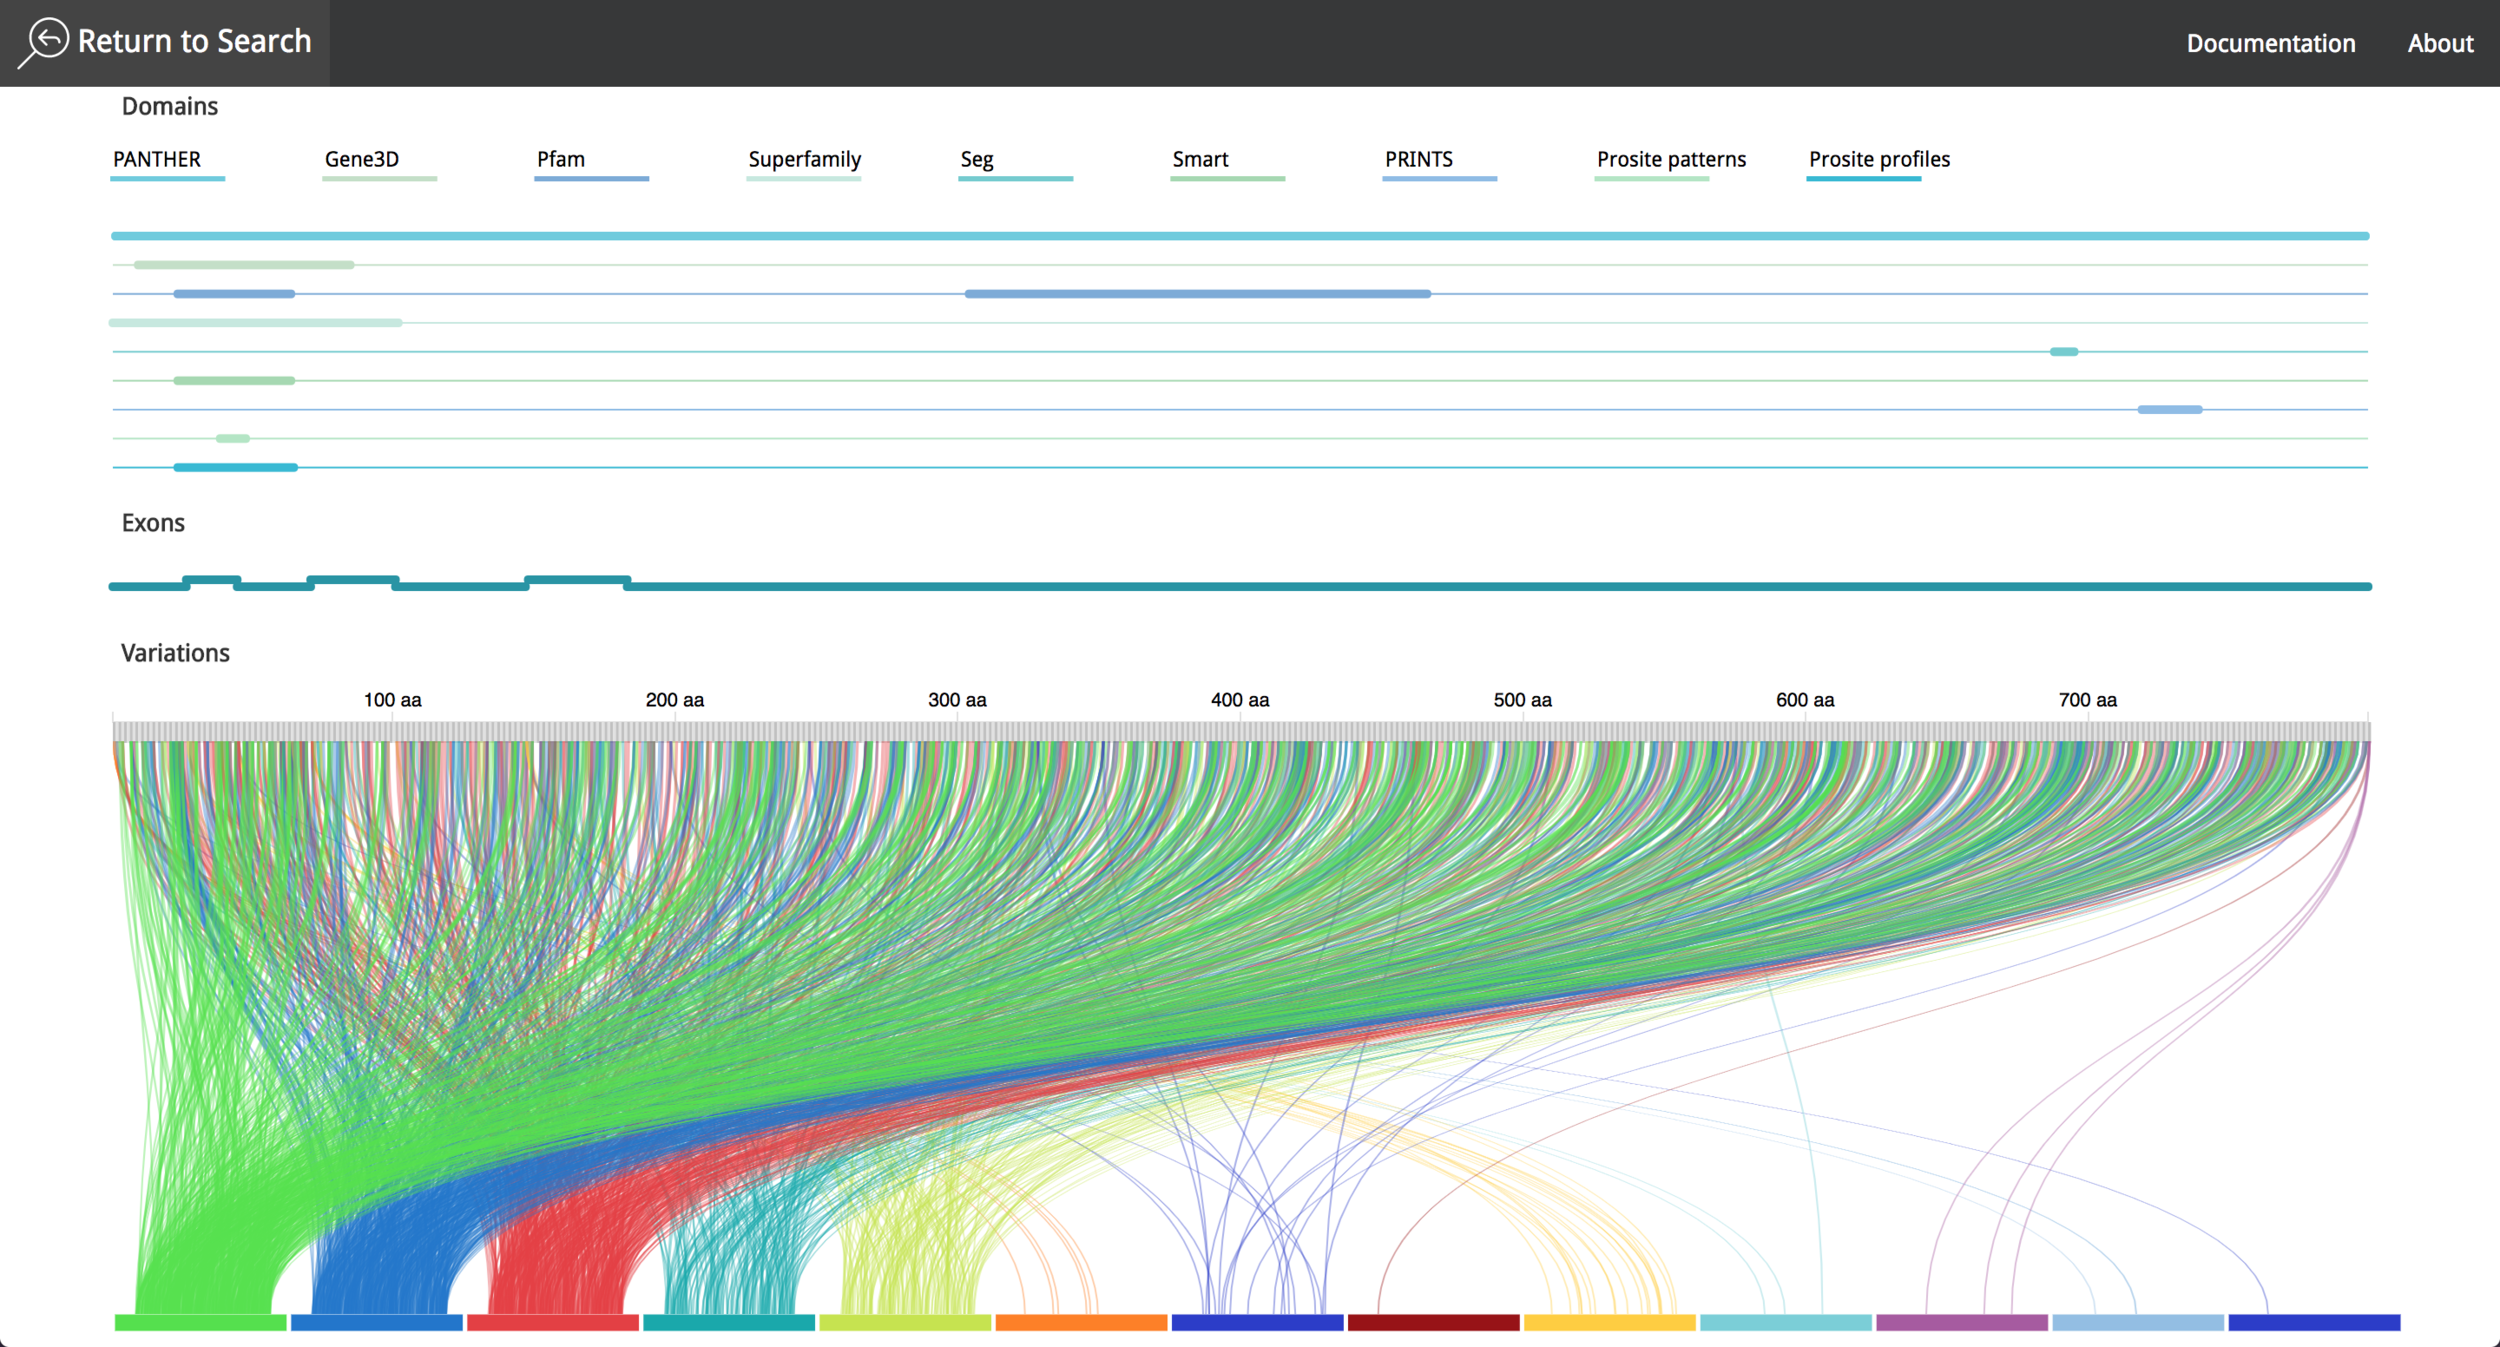Toggle the PRINTS domain legend
2500x1347 pixels.
1439,163
